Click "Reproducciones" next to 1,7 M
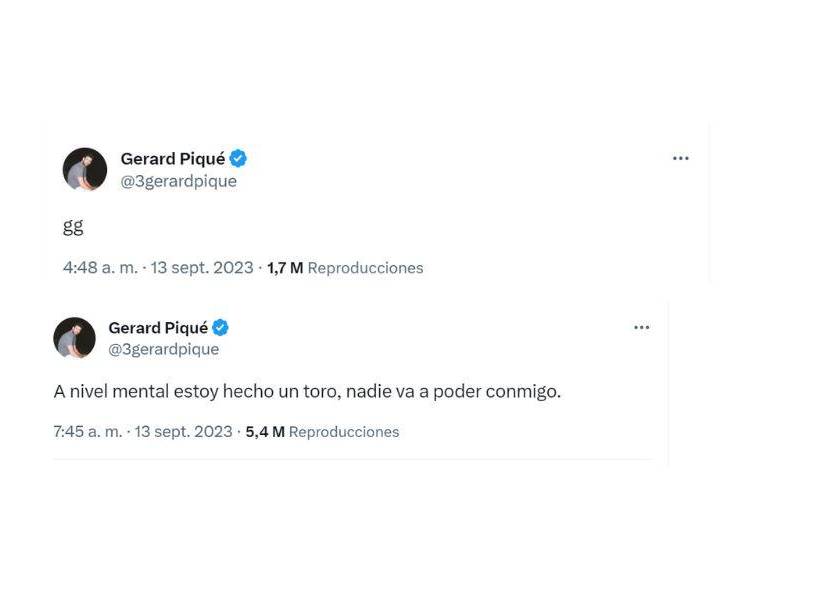The height and width of the screenshot is (600, 825). coord(365,268)
